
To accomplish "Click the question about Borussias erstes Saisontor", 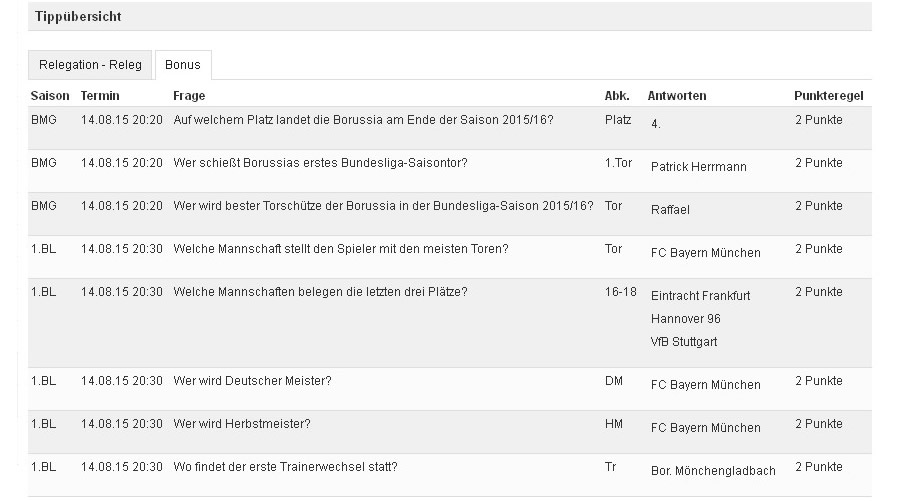I will tap(320, 163).
